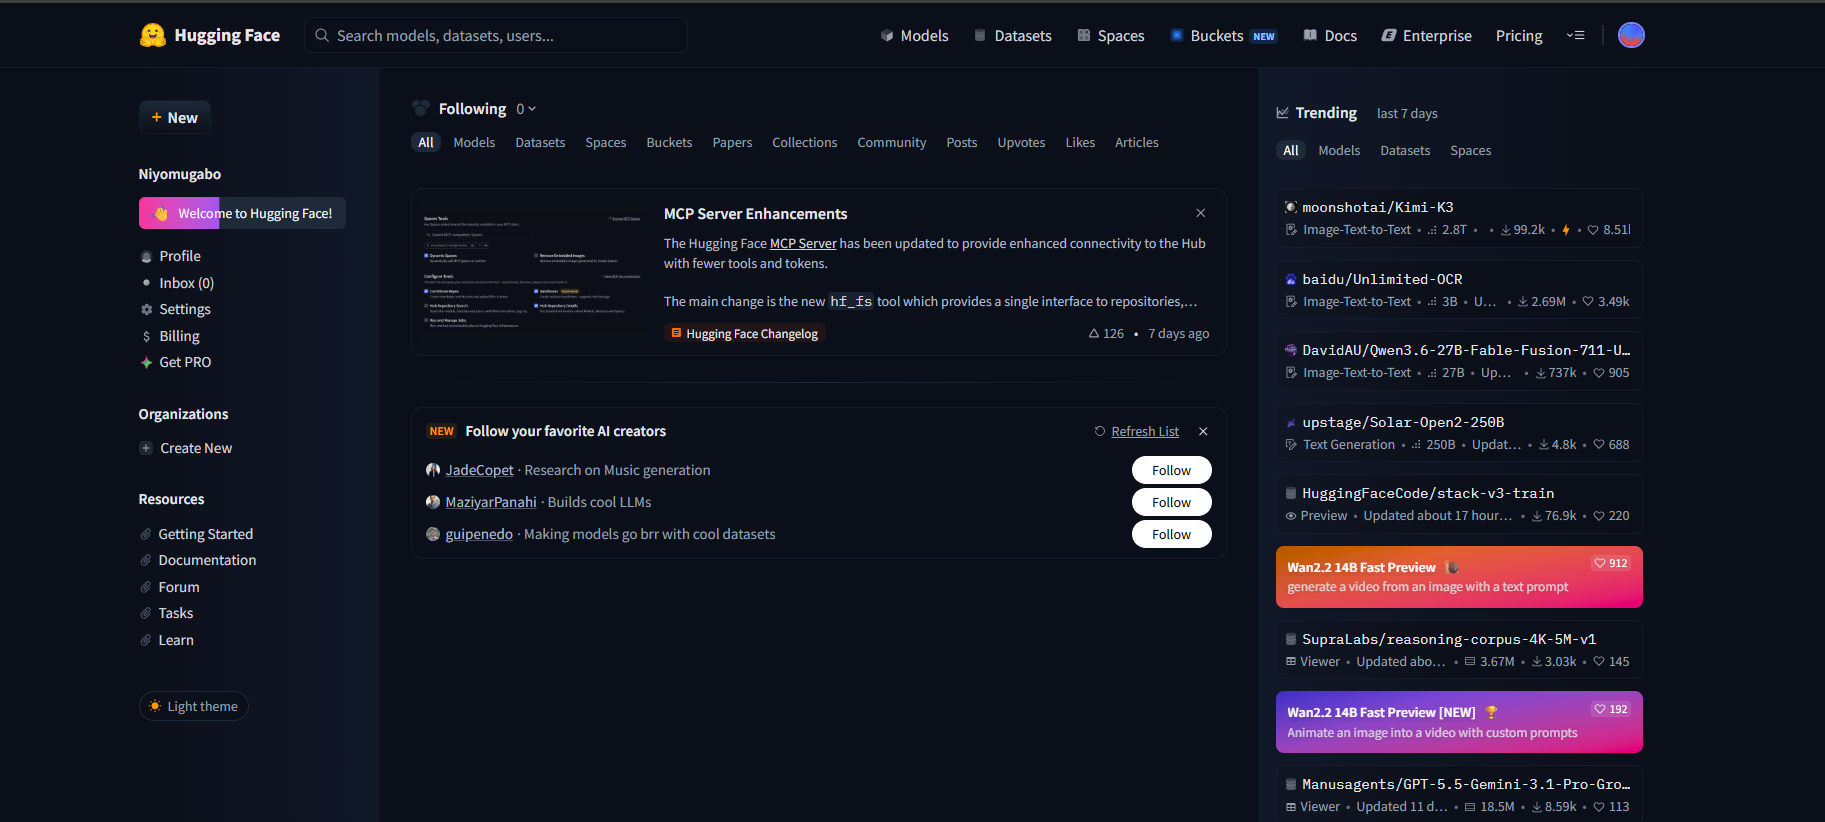The image size is (1825, 822).
Task: Click the guipenedo avatar icon
Action: tap(433, 534)
